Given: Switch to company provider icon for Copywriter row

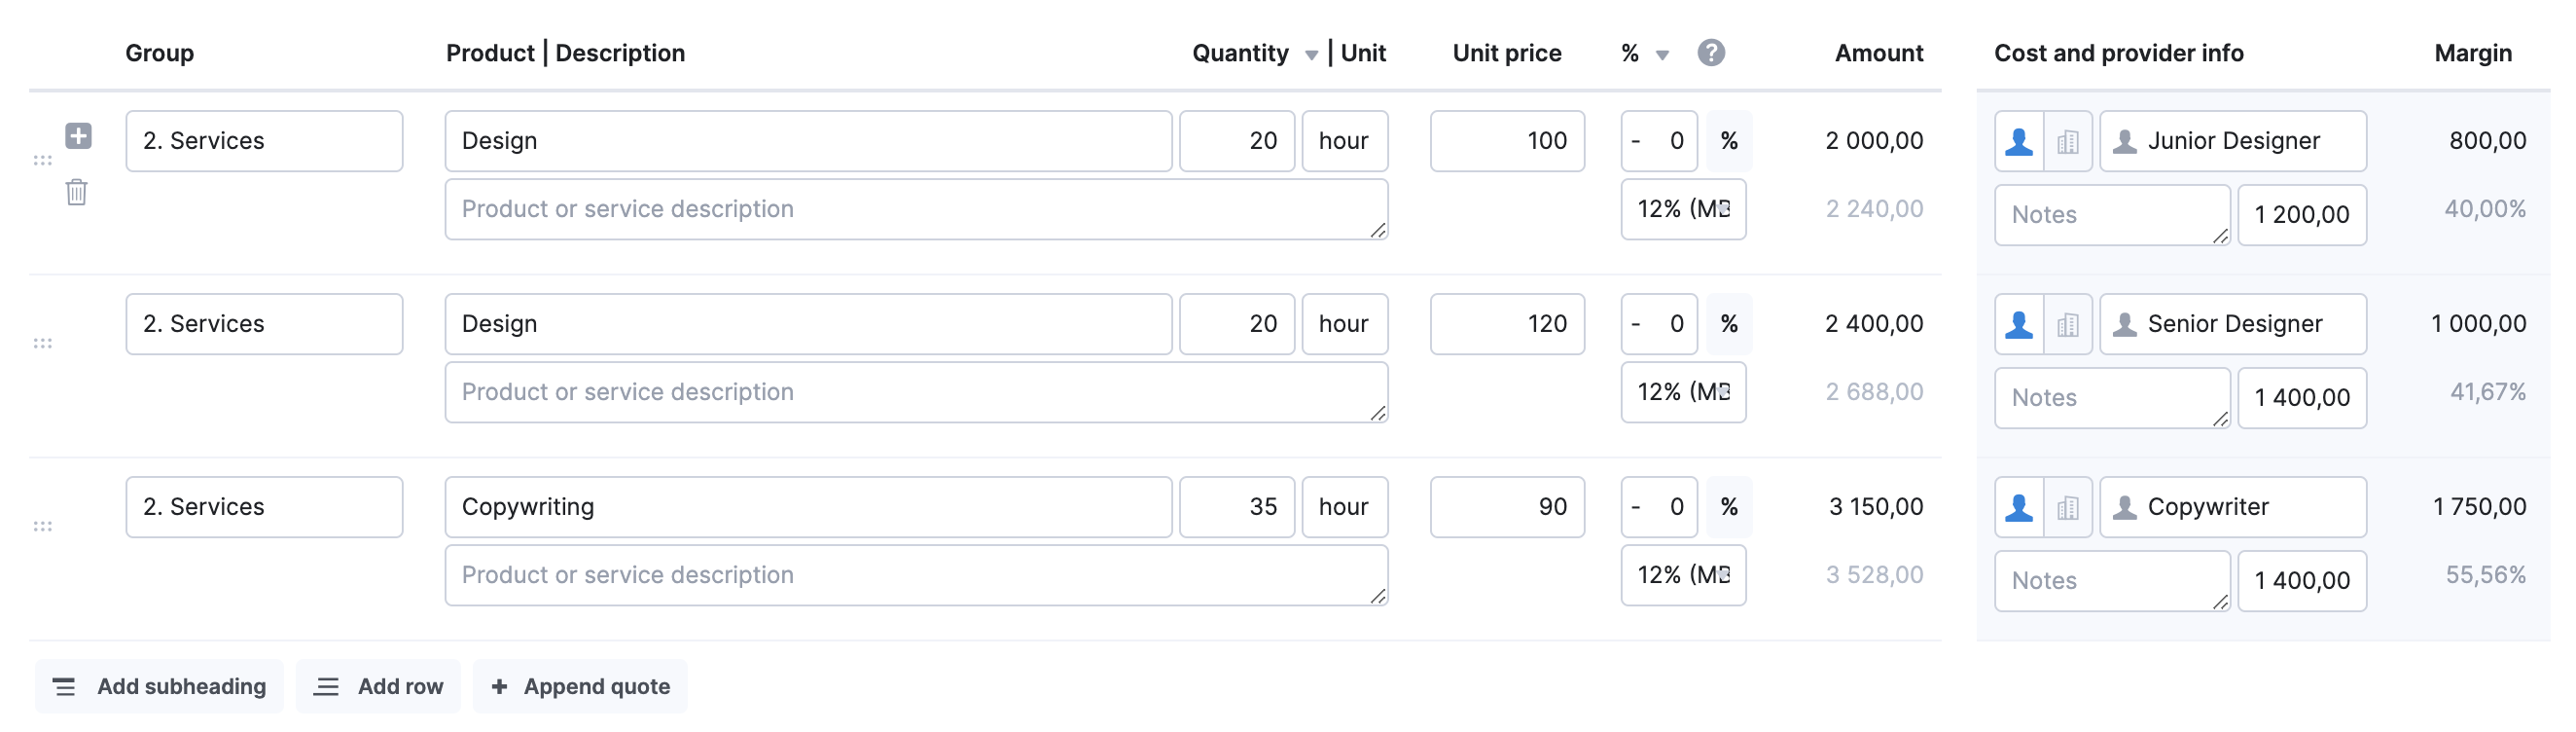Looking at the screenshot, I should [x=2068, y=507].
